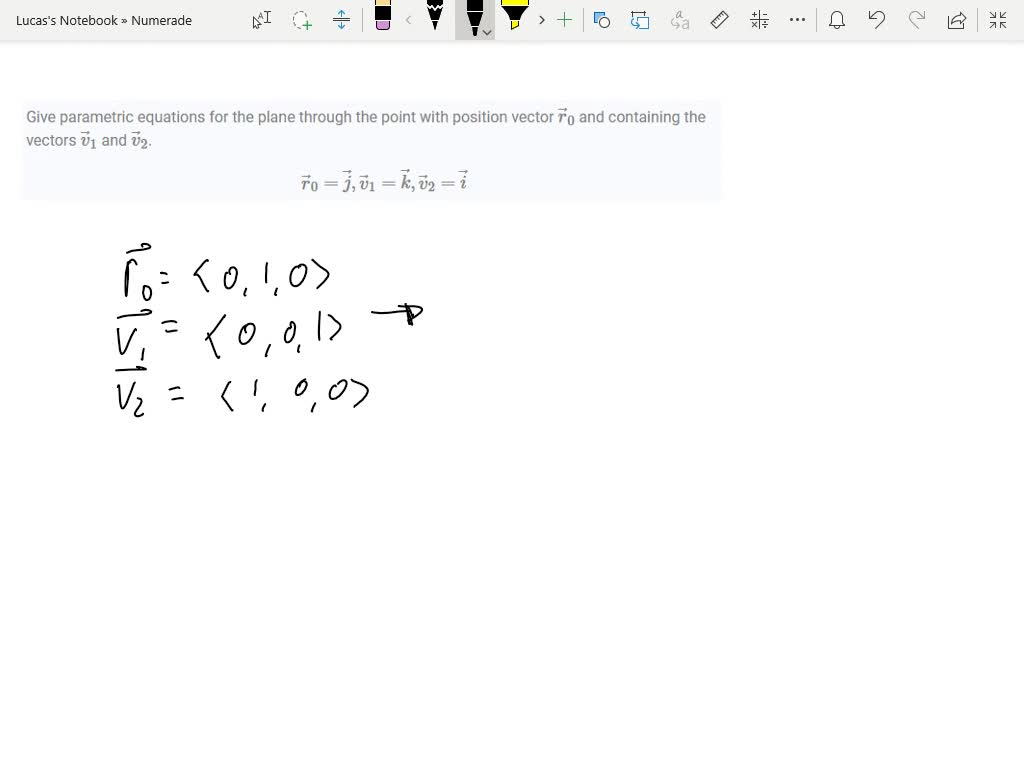Redo the last action
Viewport: 1024px width, 768px height.
[917, 20]
